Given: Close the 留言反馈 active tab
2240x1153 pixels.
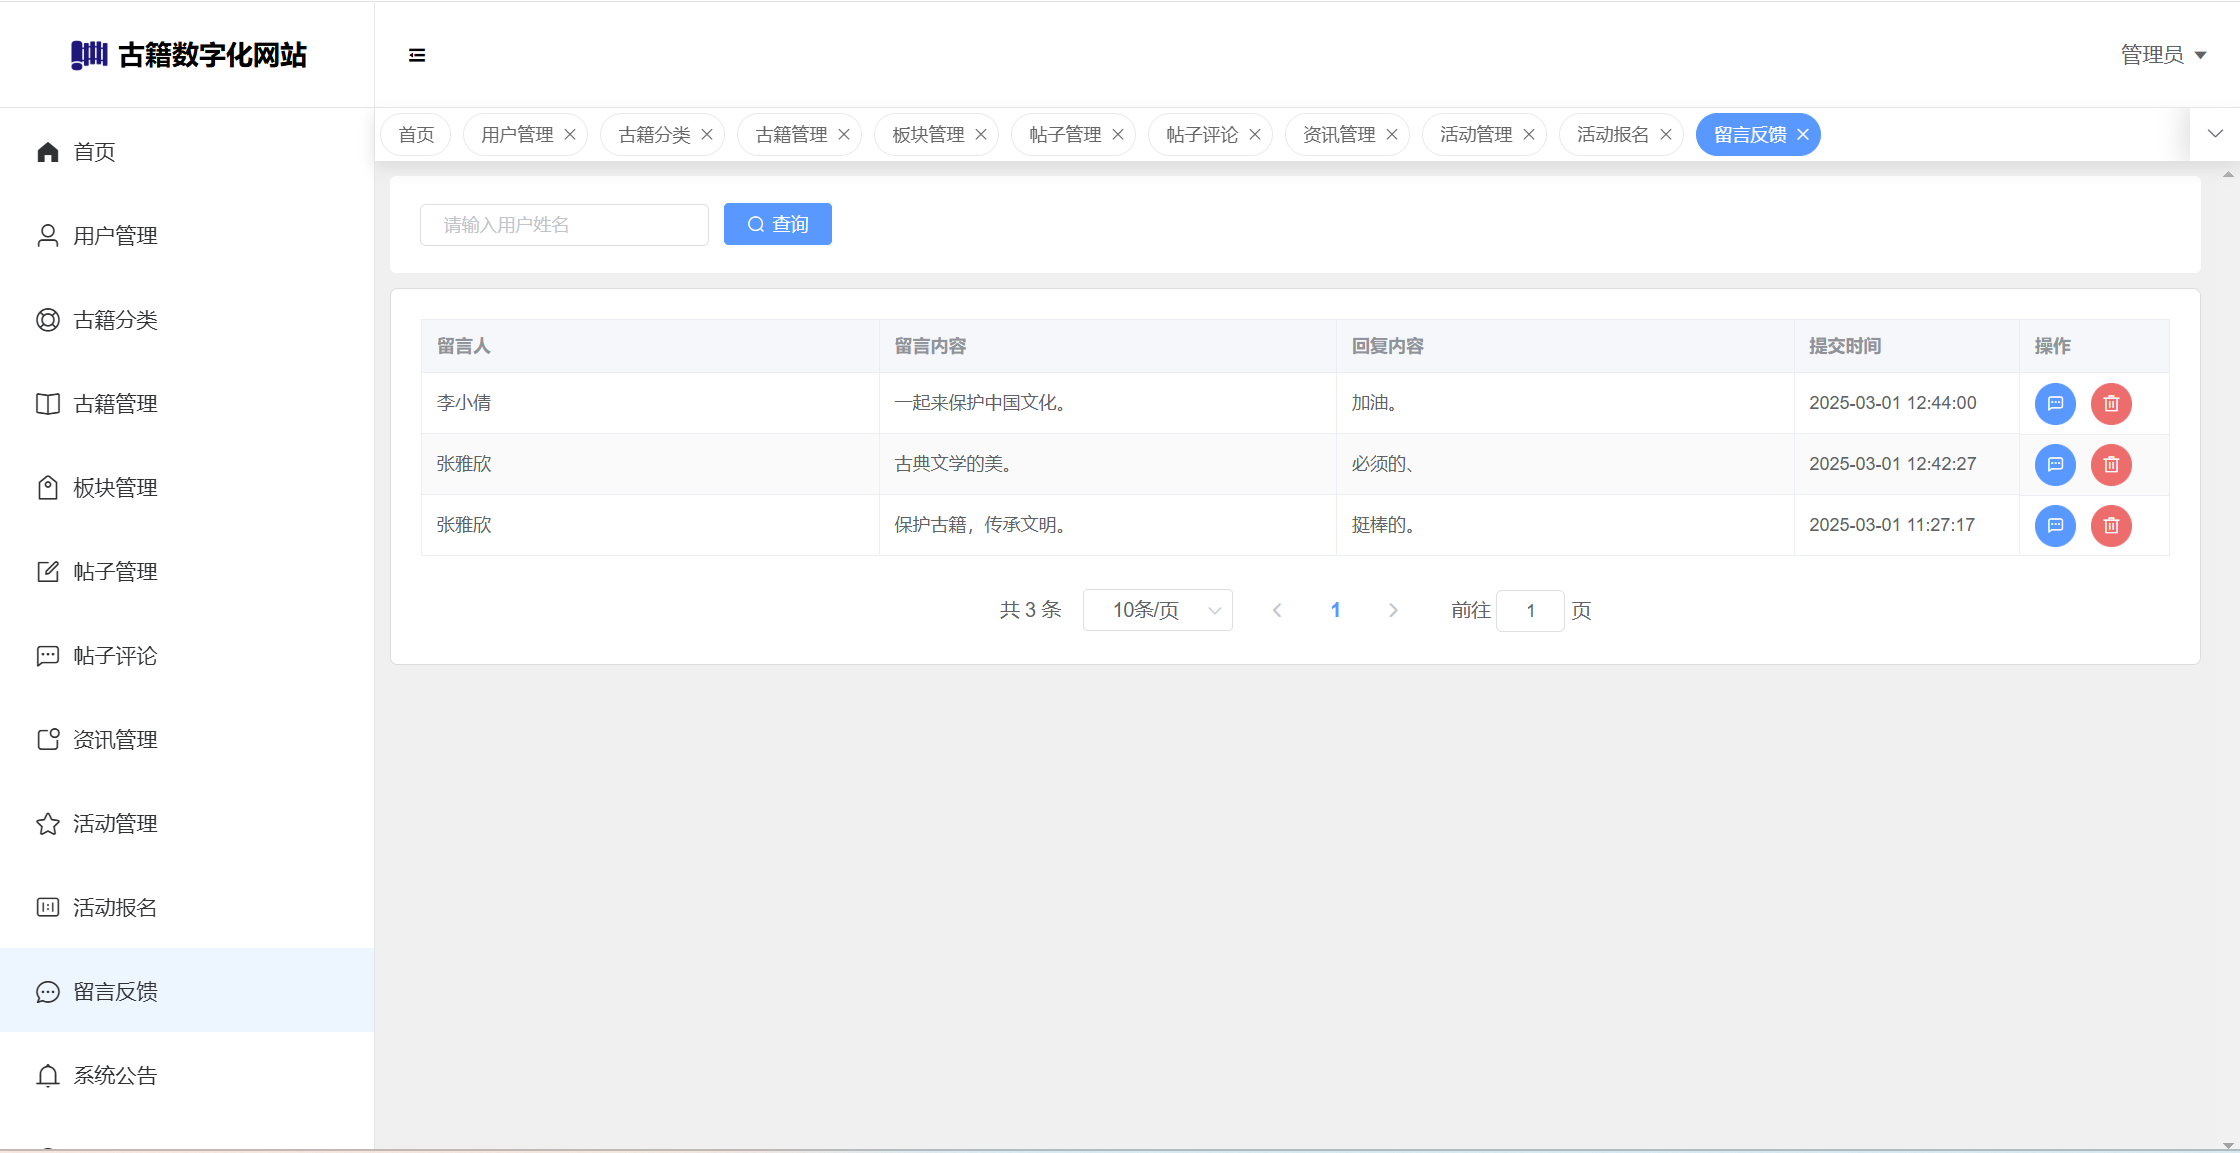Looking at the screenshot, I should (x=1803, y=135).
